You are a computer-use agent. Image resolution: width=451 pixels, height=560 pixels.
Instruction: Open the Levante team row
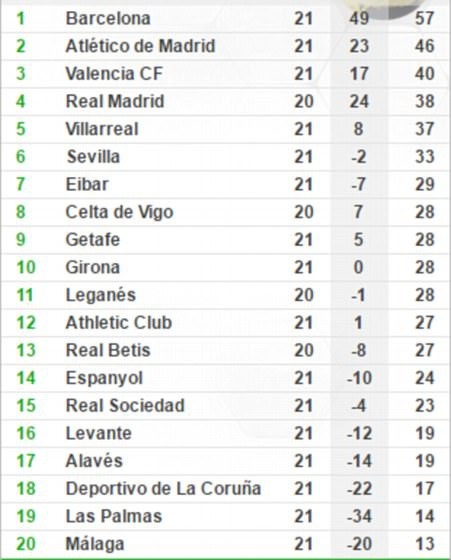point(225,433)
